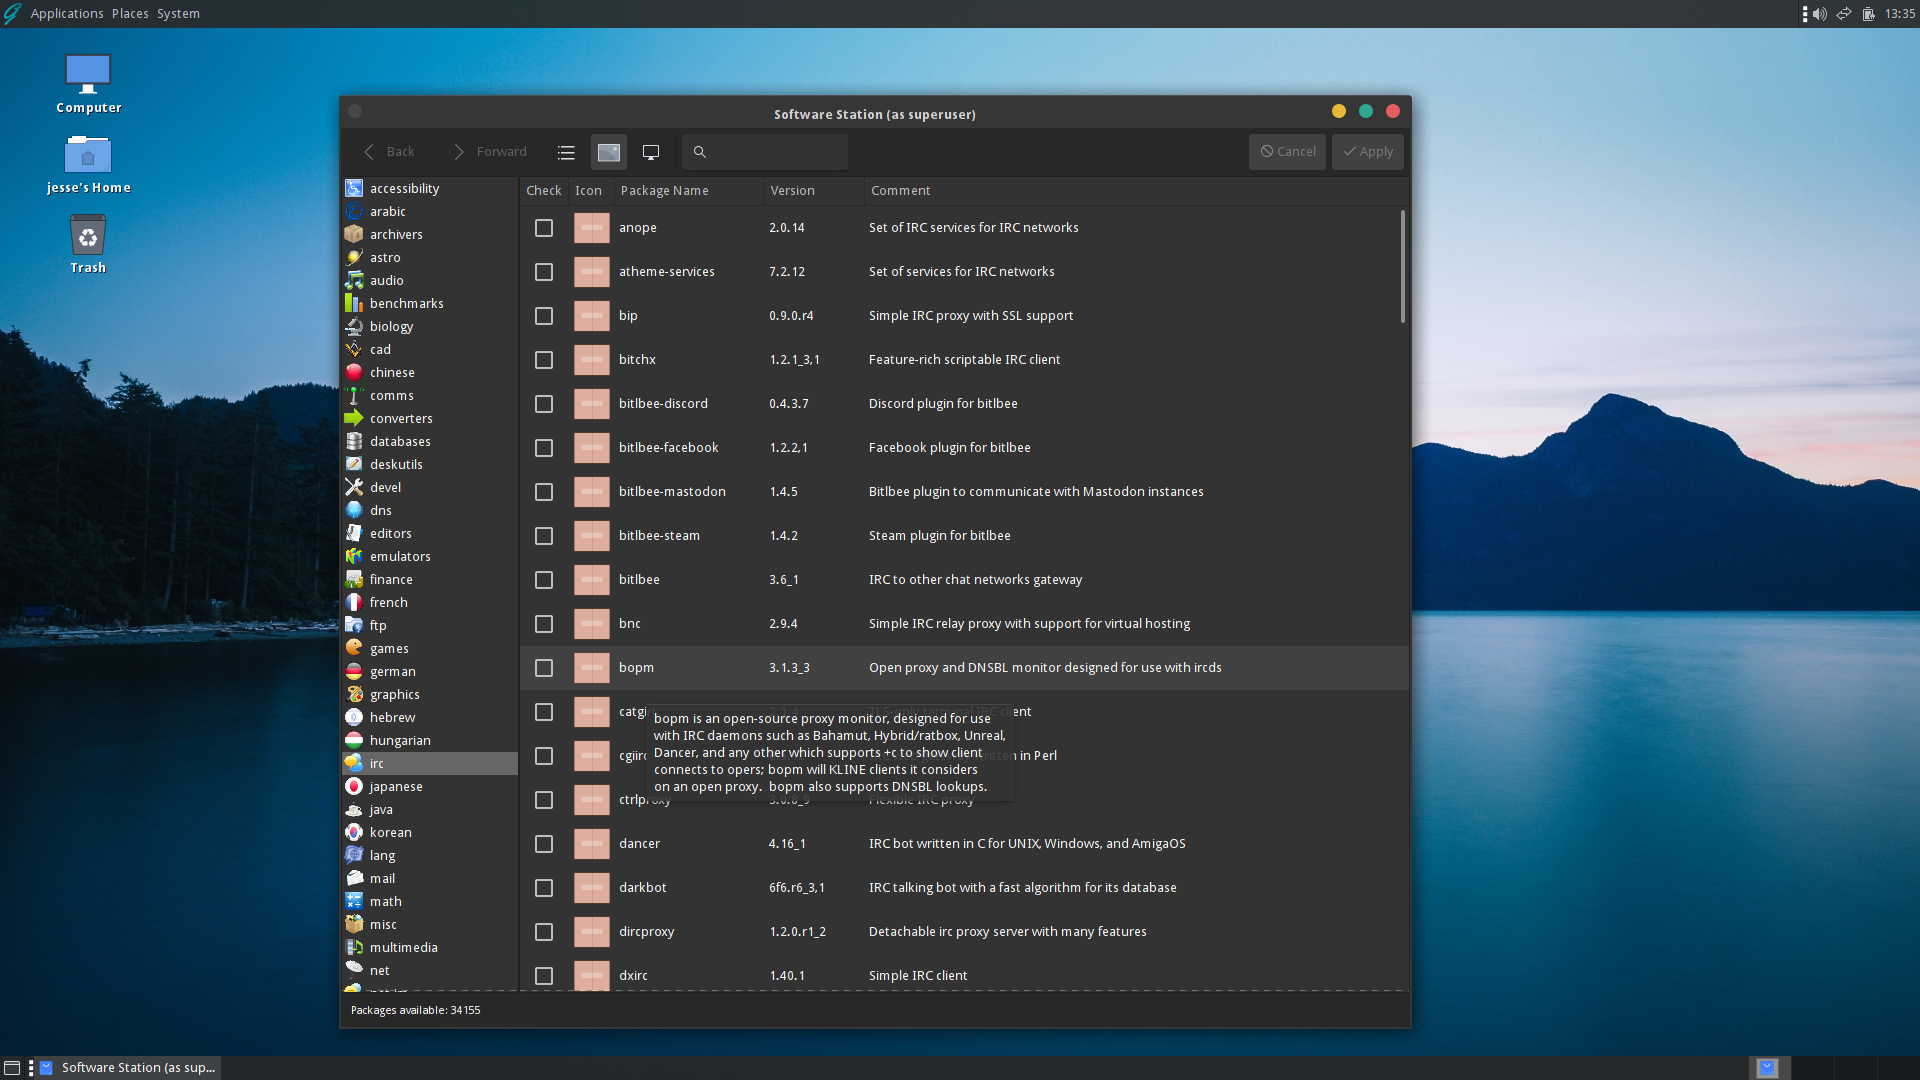The width and height of the screenshot is (1920, 1080).
Task: Click Software Station taskbar entry
Action: pos(128,1067)
